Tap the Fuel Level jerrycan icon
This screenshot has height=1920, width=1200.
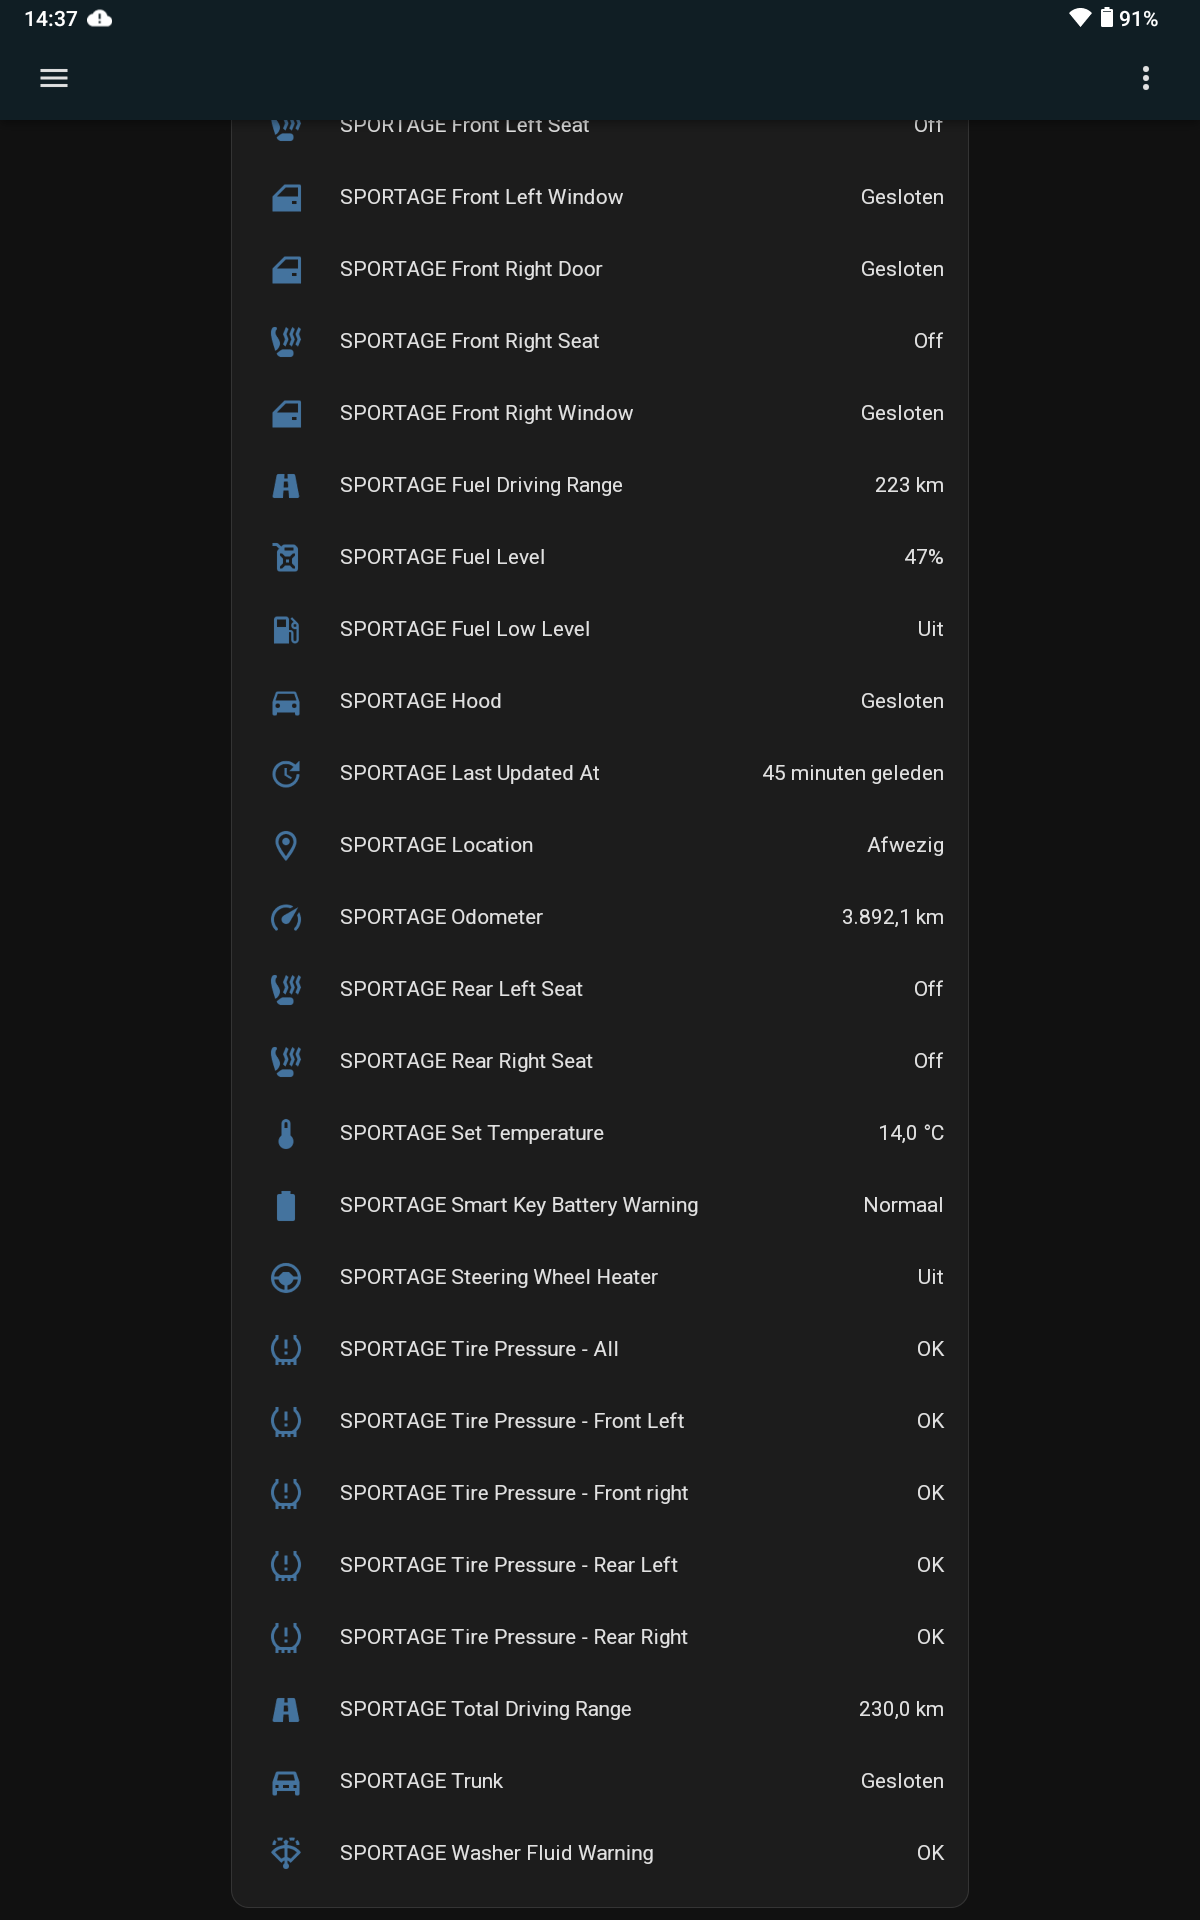[x=286, y=557]
